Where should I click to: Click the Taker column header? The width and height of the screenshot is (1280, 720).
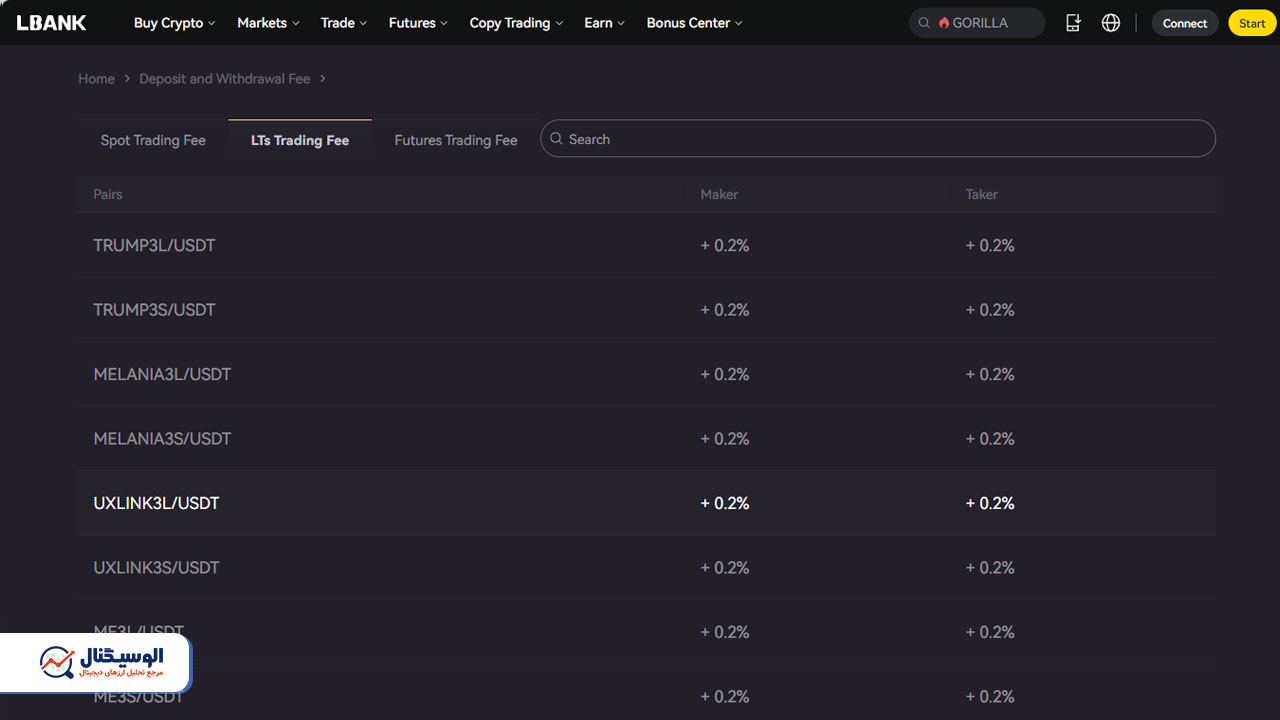click(x=982, y=194)
